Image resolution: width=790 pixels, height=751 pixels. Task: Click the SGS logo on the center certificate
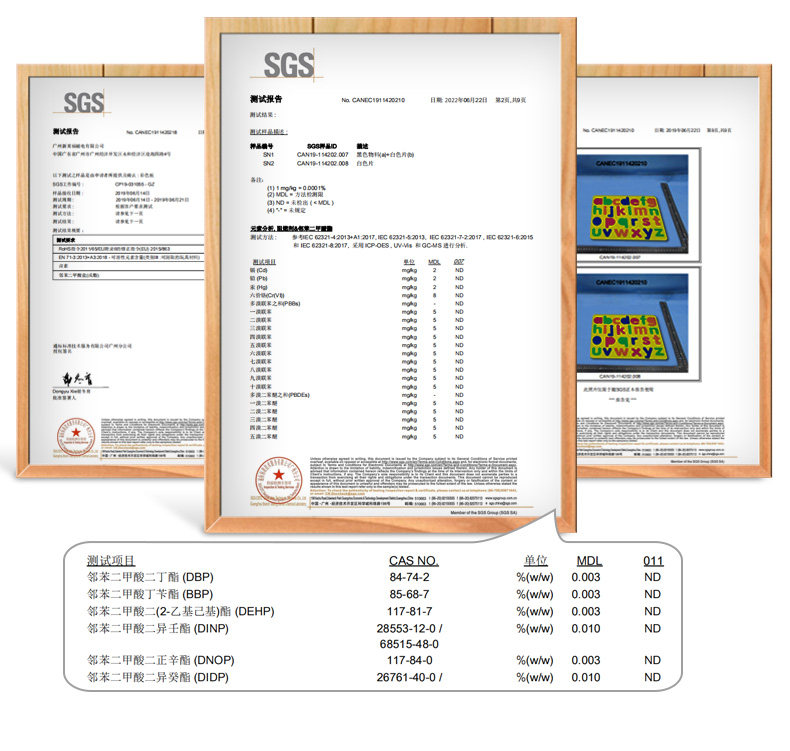click(288, 65)
